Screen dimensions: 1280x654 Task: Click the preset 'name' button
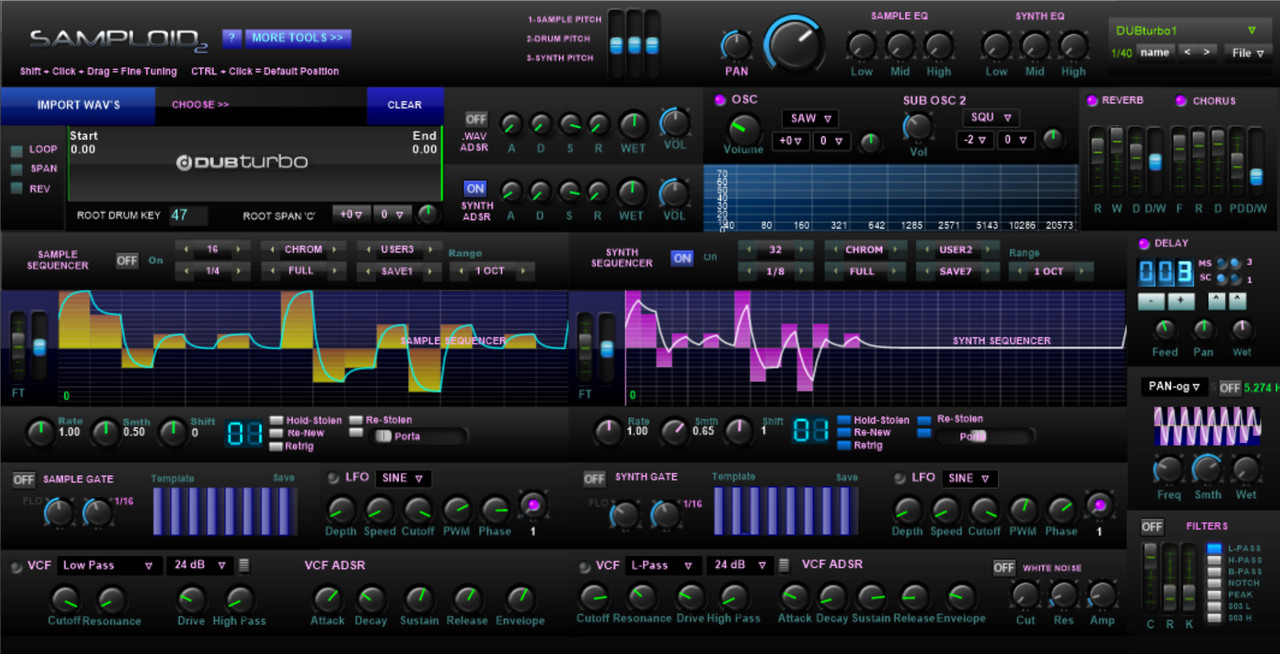(1155, 52)
